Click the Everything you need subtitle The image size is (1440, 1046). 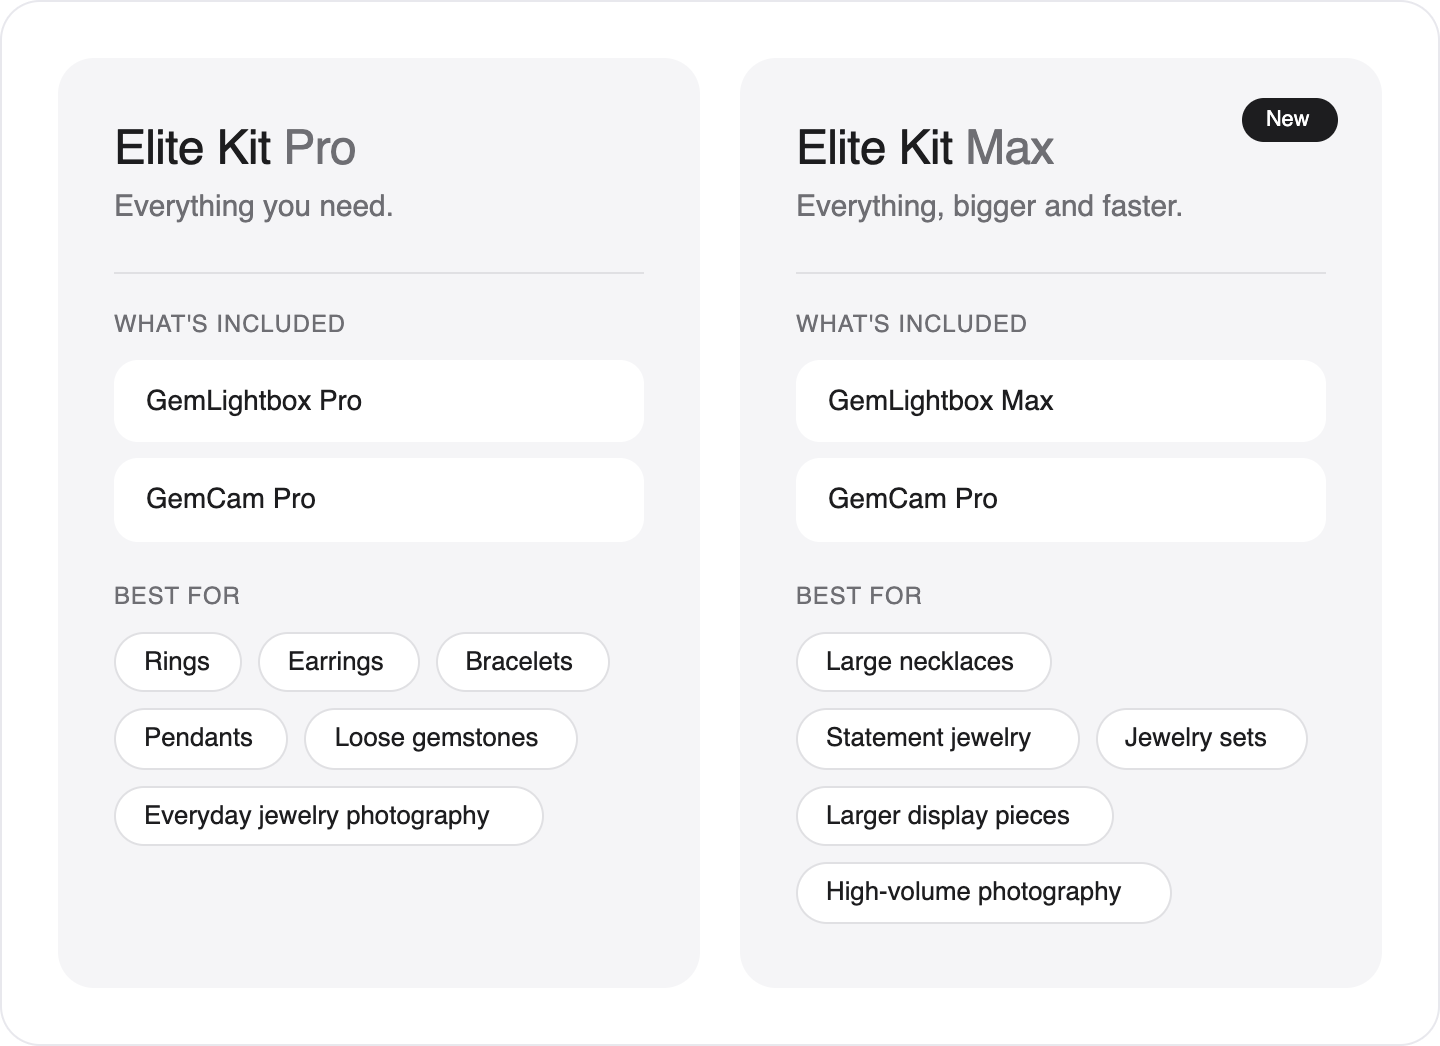coord(254,206)
